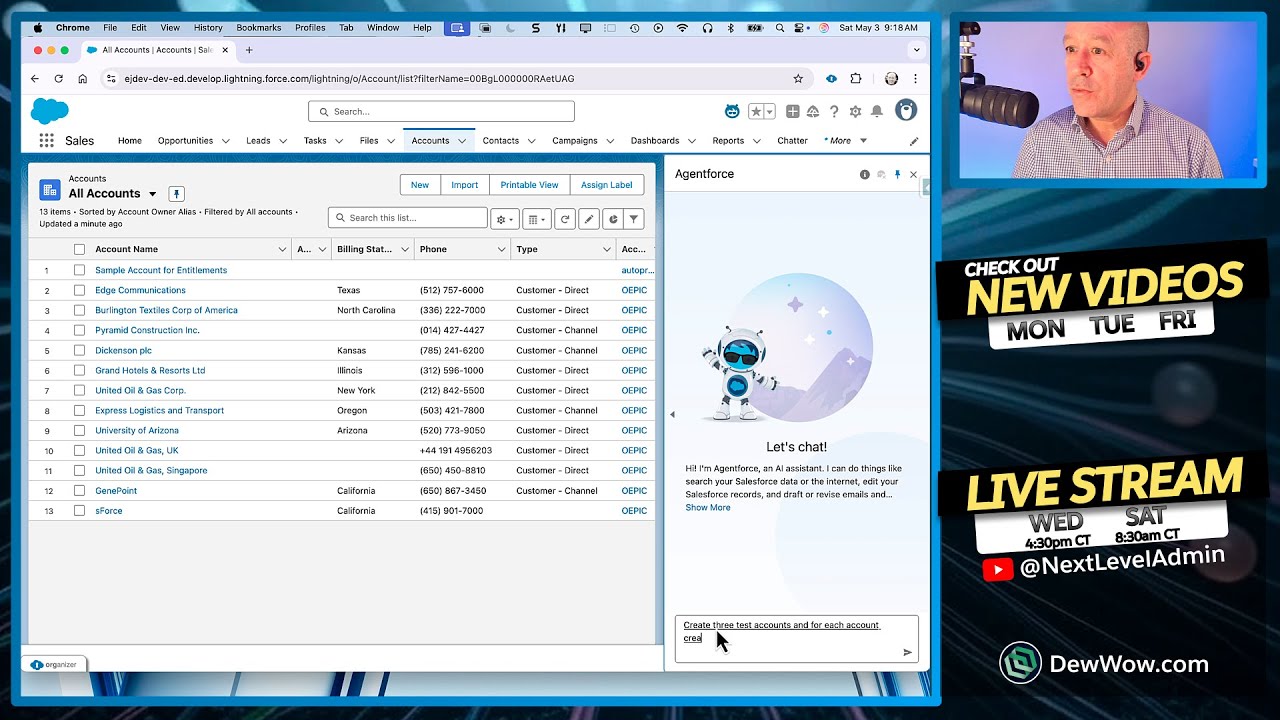This screenshot has width=1280, height=720.
Task: Check Grand Hotels & Resorts checkbox
Action: click(79, 370)
